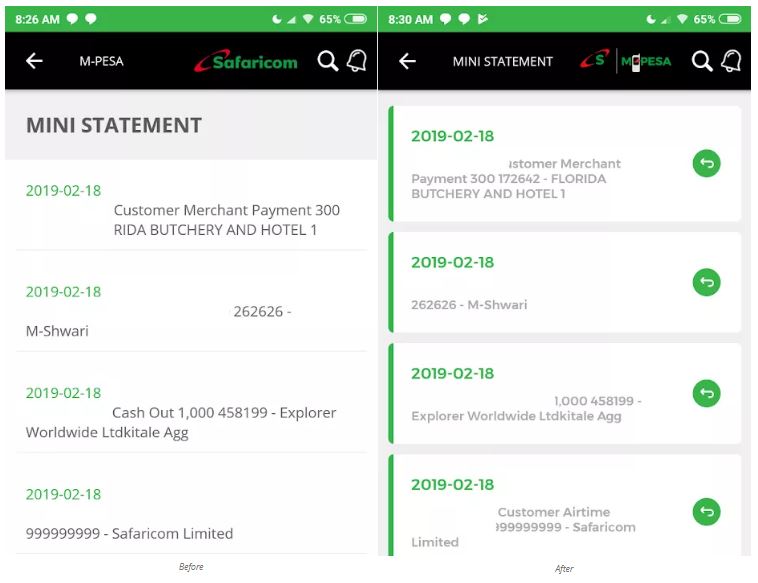Image resolution: width=758 pixels, height=583 pixels.
Task: Reverse the Florida Butchery payment transaction
Action: (706, 163)
